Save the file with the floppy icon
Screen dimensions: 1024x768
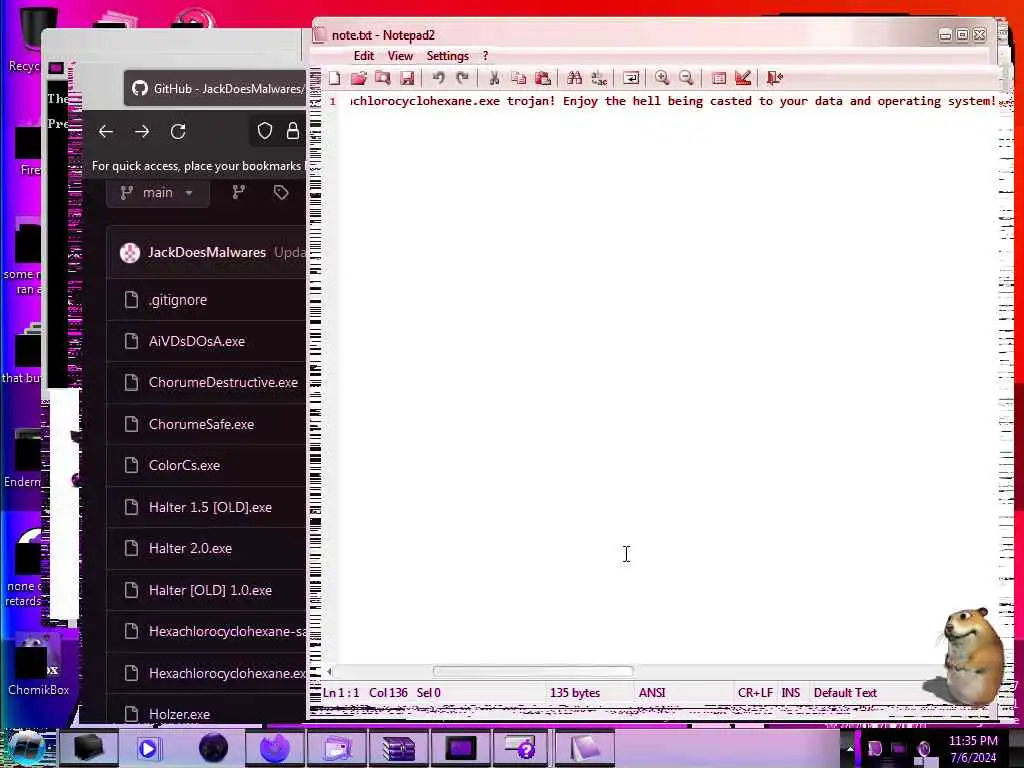click(407, 78)
